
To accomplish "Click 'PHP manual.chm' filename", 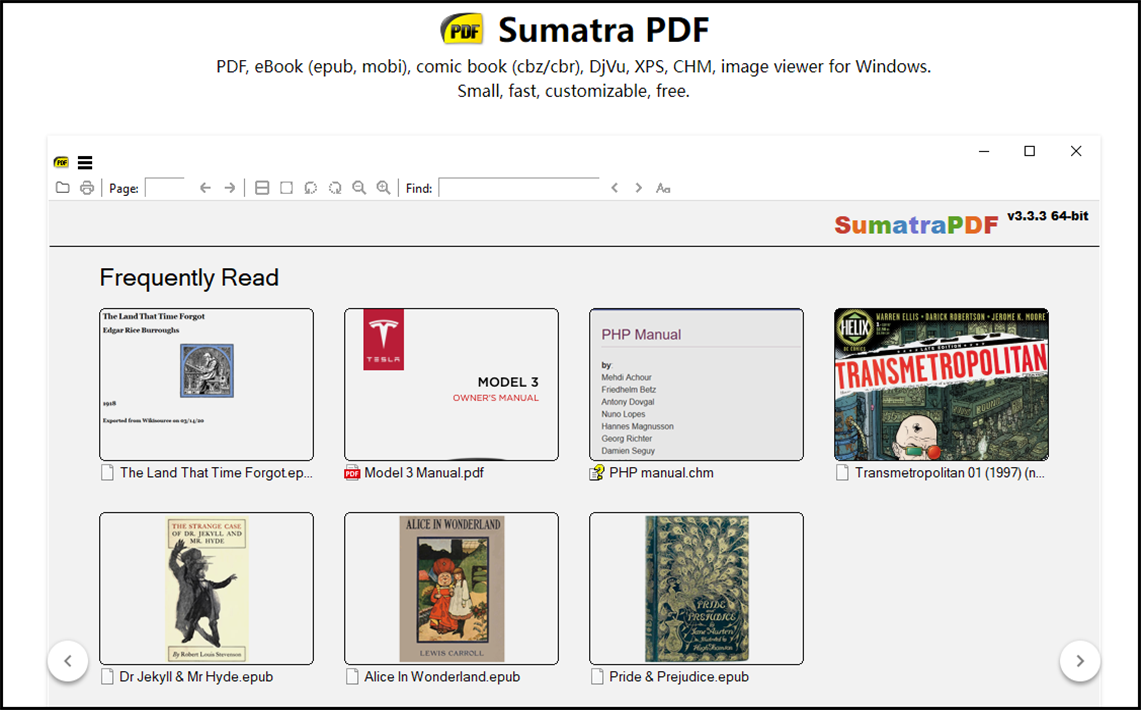I will [x=661, y=473].
